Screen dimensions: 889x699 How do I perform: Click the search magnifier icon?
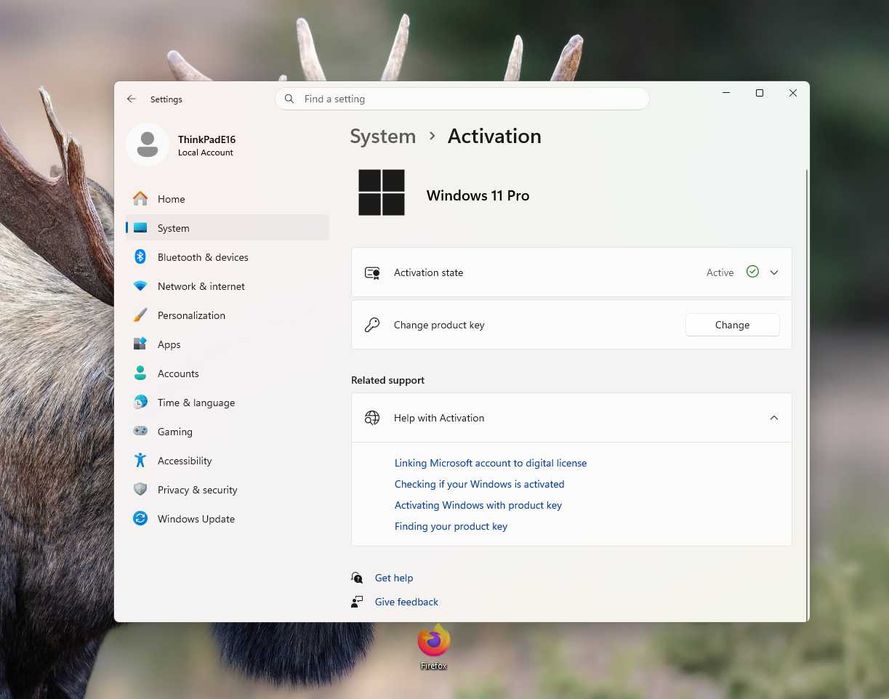tap(289, 99)
